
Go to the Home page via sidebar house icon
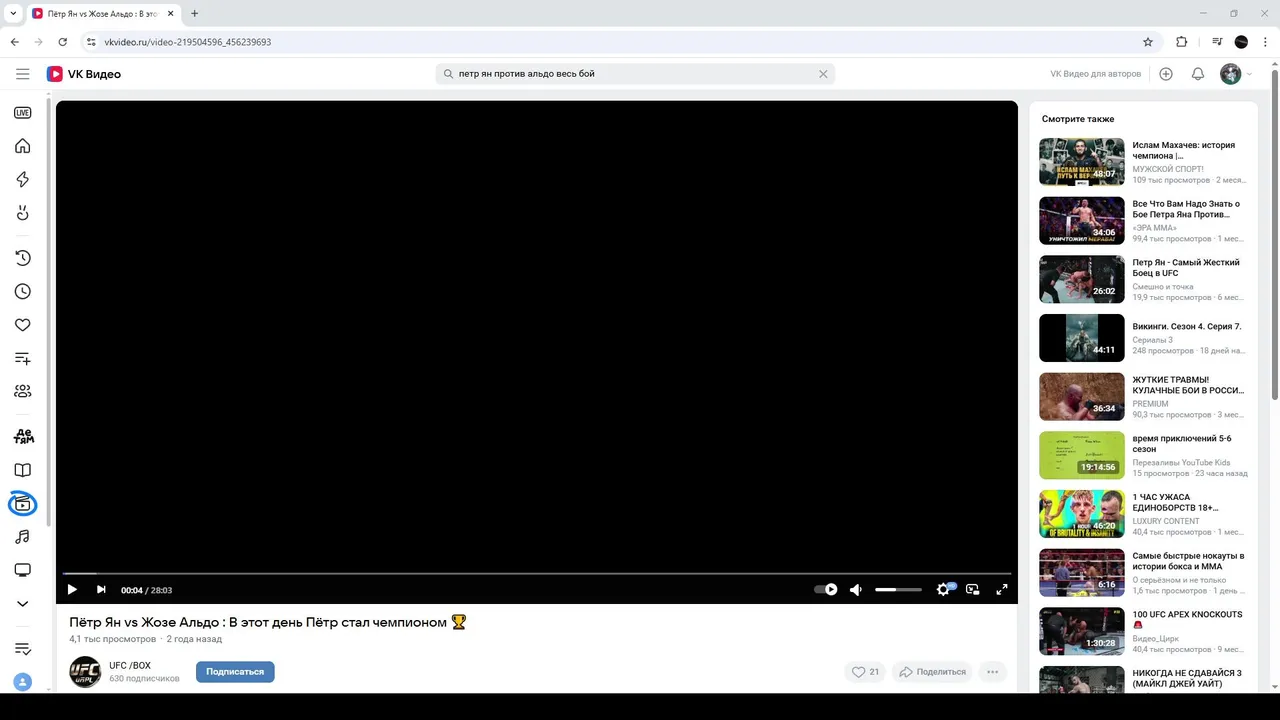22,146
